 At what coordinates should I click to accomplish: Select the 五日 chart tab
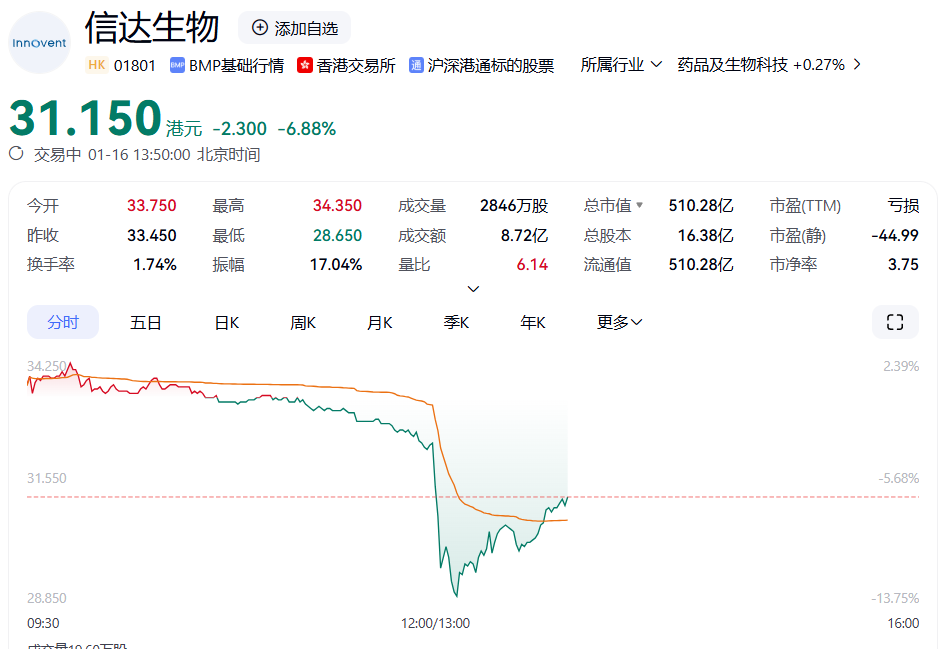point(146,322)
